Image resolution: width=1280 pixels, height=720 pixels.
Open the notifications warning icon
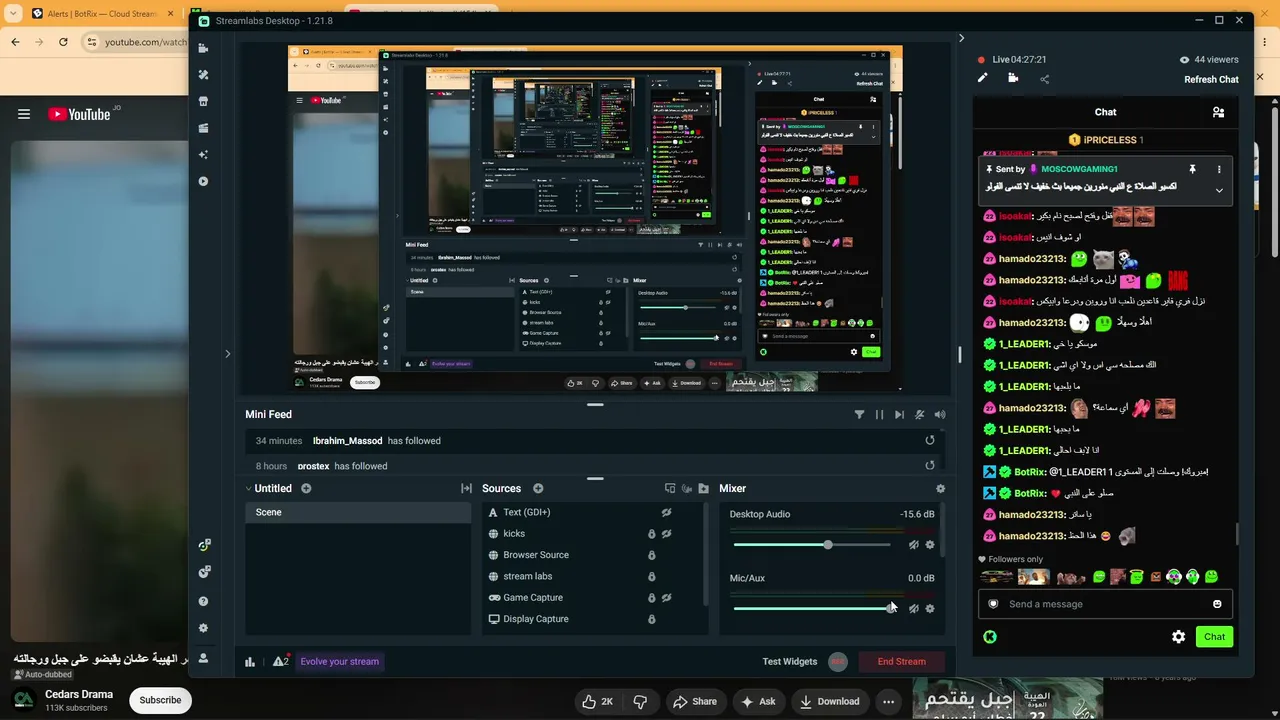pos(280,661)
